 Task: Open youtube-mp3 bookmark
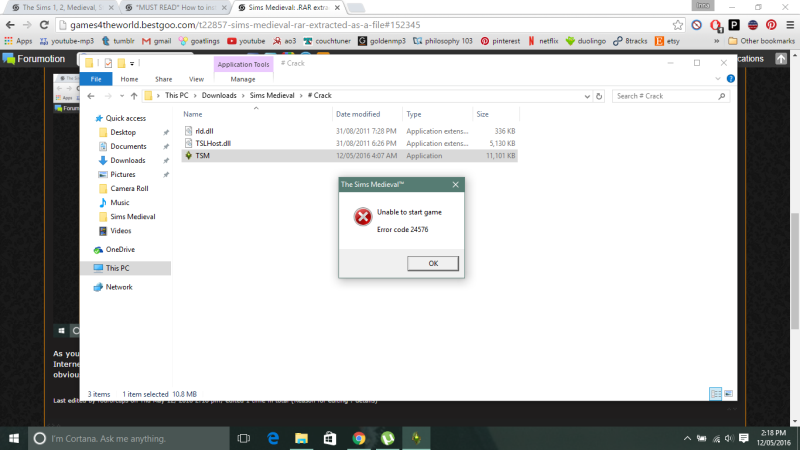tap(67, 41)
